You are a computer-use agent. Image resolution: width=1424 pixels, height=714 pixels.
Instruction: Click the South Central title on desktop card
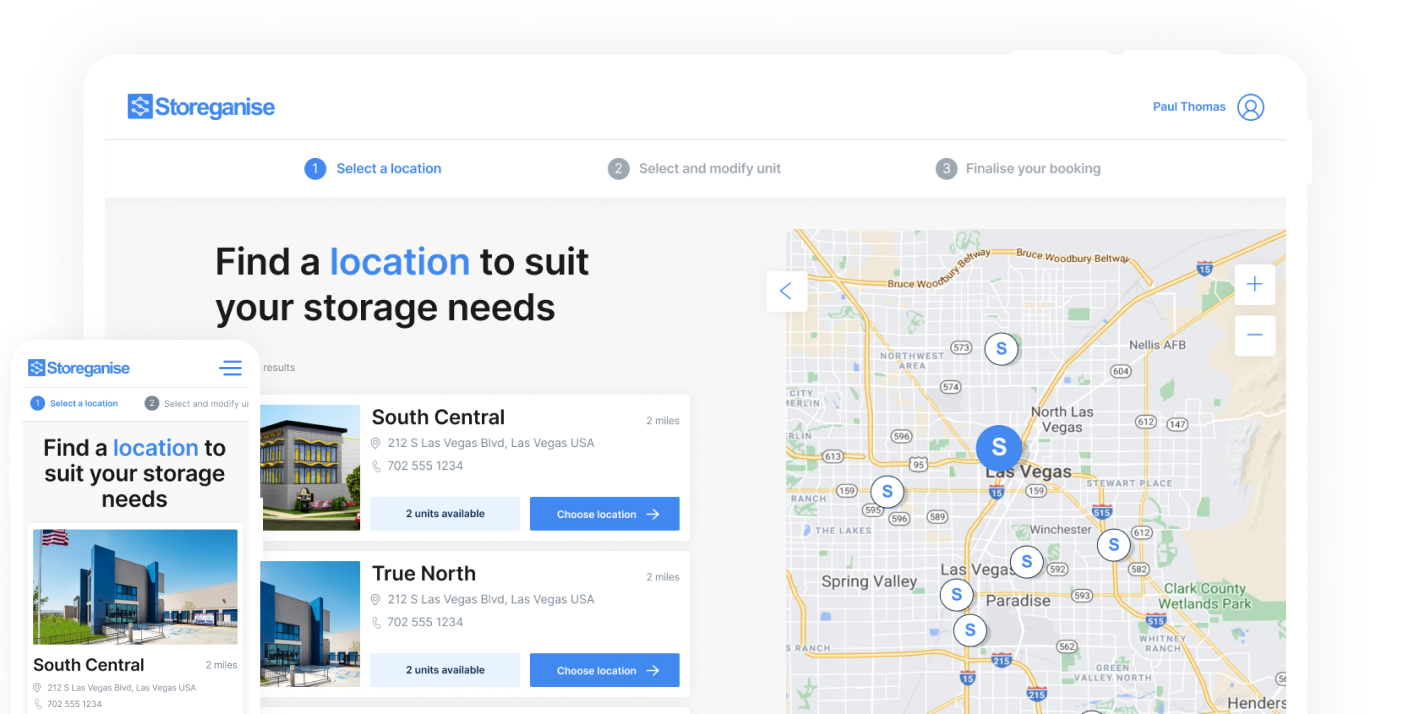tap(438, 417)
